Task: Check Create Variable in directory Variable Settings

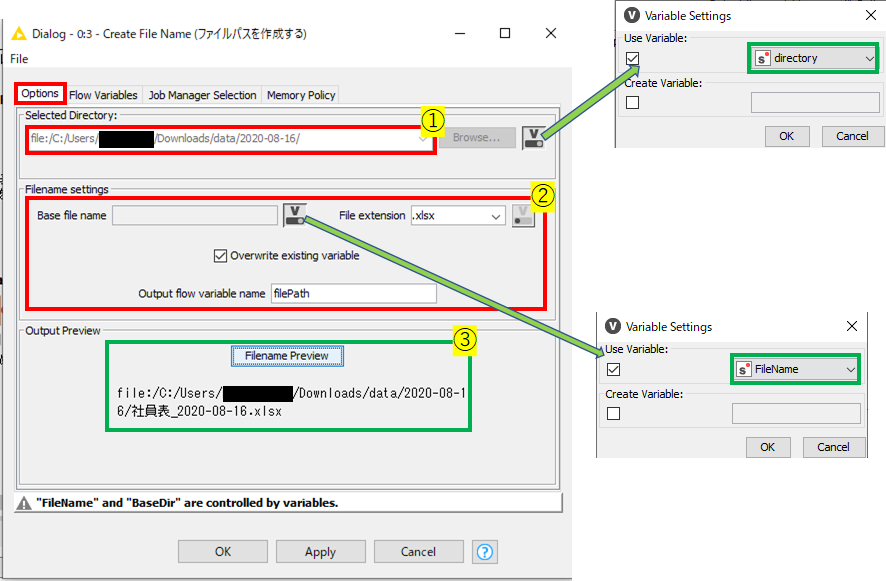Action: point(632,102)
